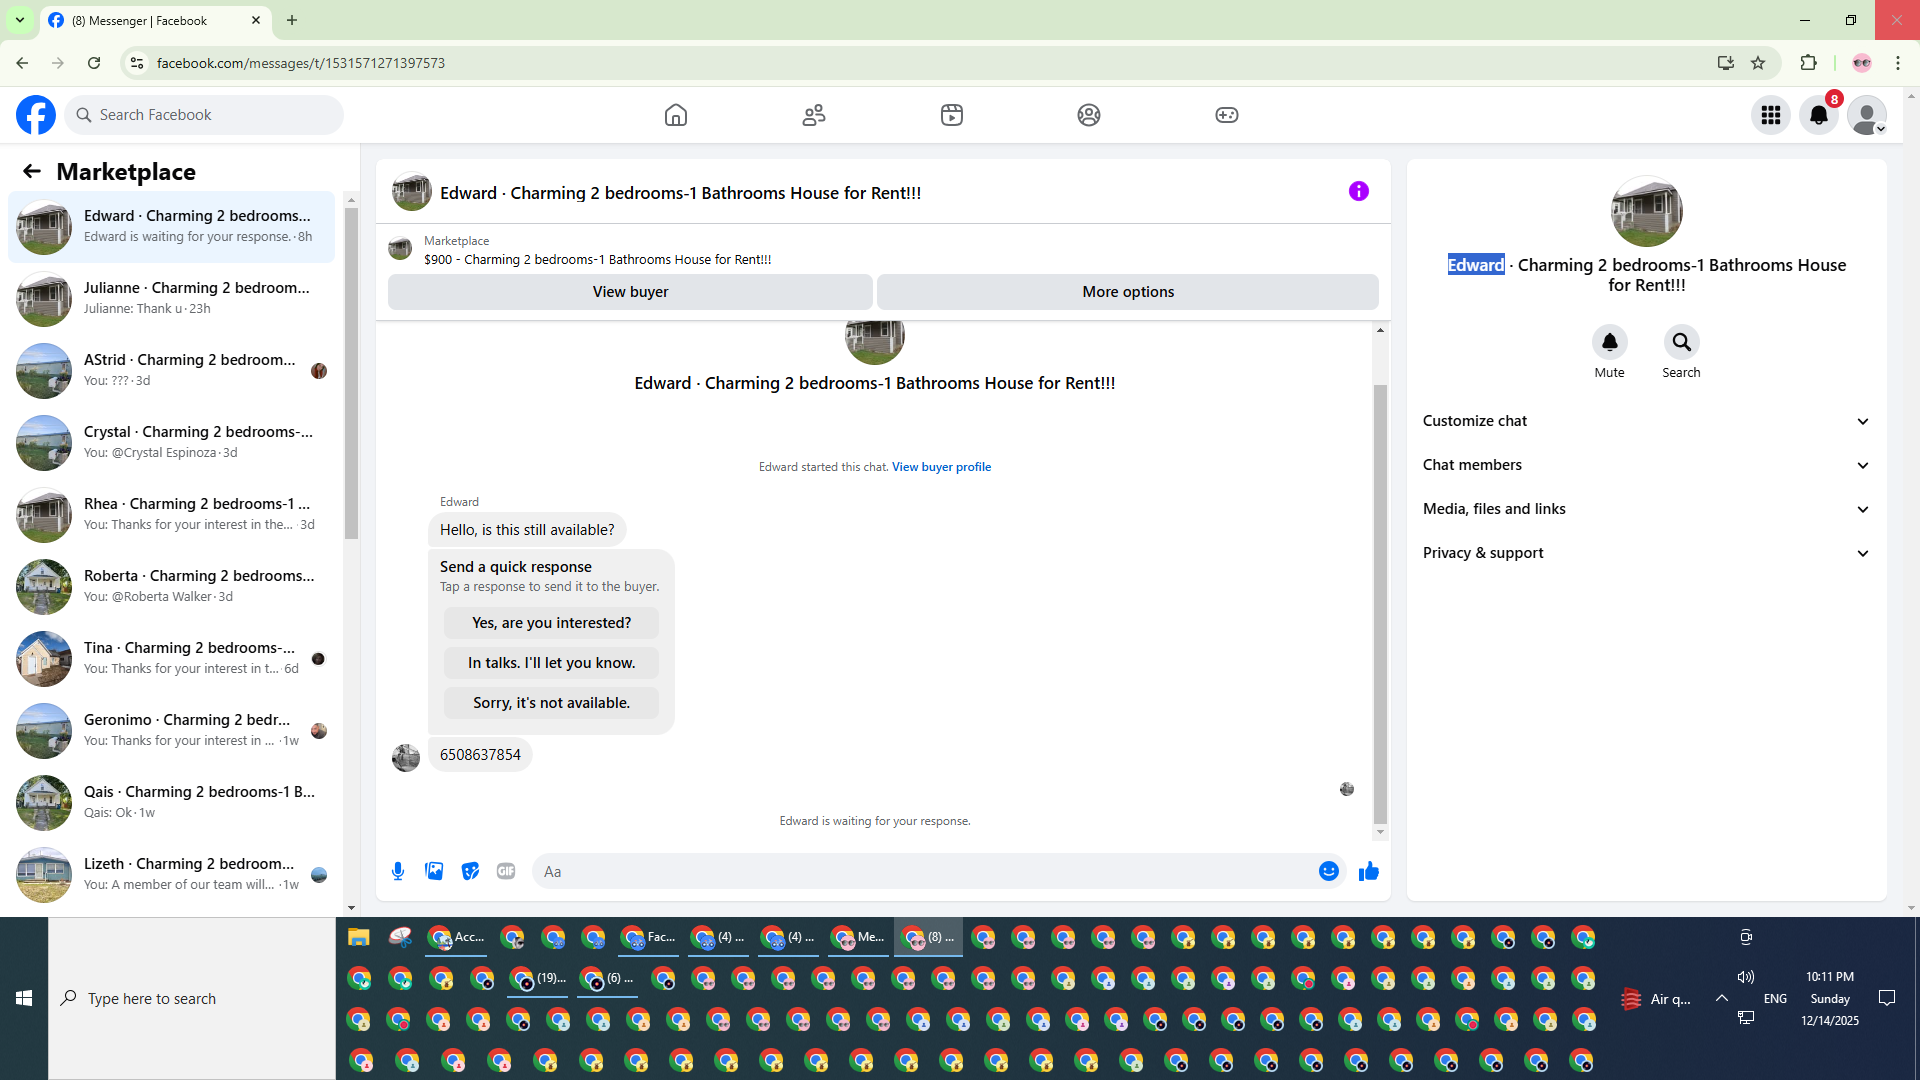Mute this conversation
The width and height of the screenshot is (1920, 1080).
point(1609,342)
